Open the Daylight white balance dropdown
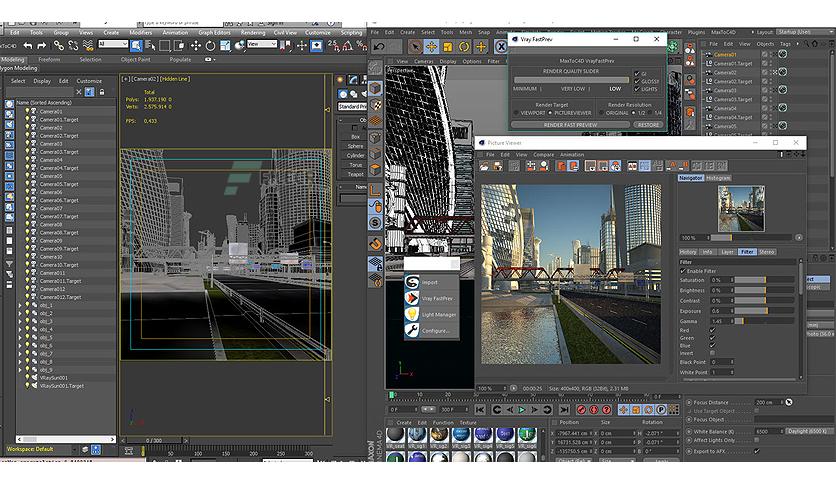Screen dimensions: 836x484 (x=809, y=431)
